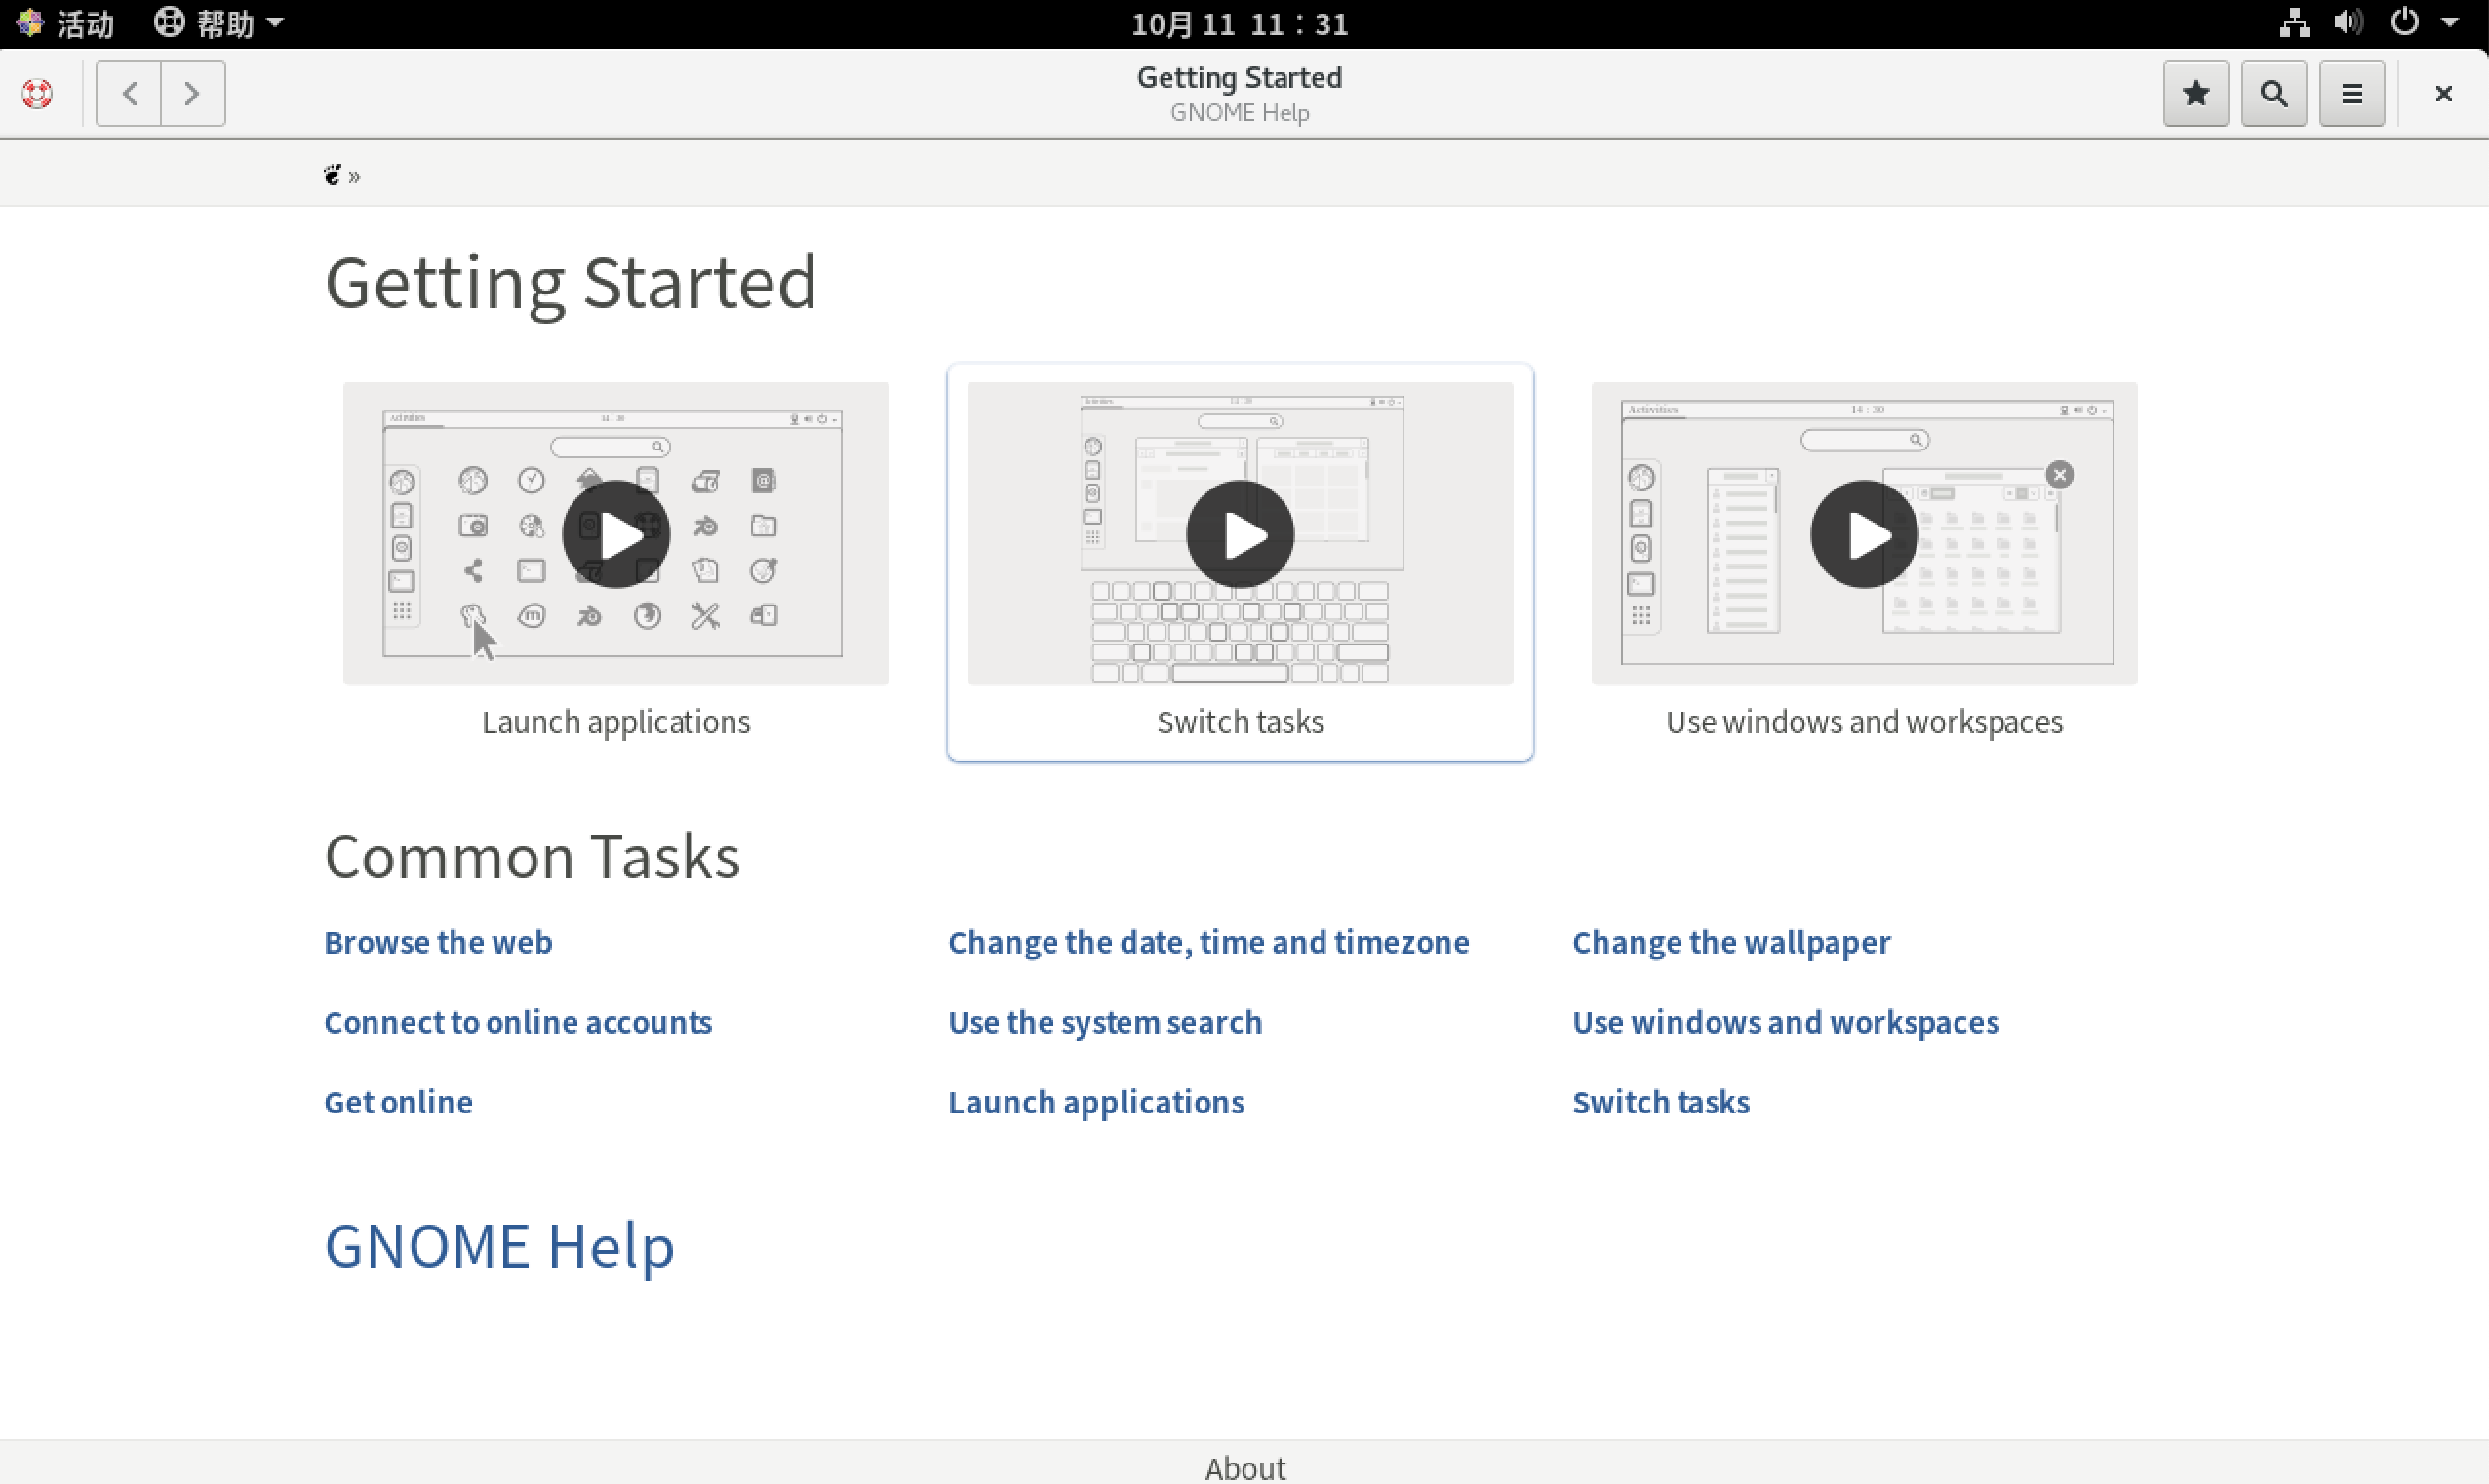Open the Browse the web link
Viewport: 2489px width, 1484px height.
tap(438, 942)
